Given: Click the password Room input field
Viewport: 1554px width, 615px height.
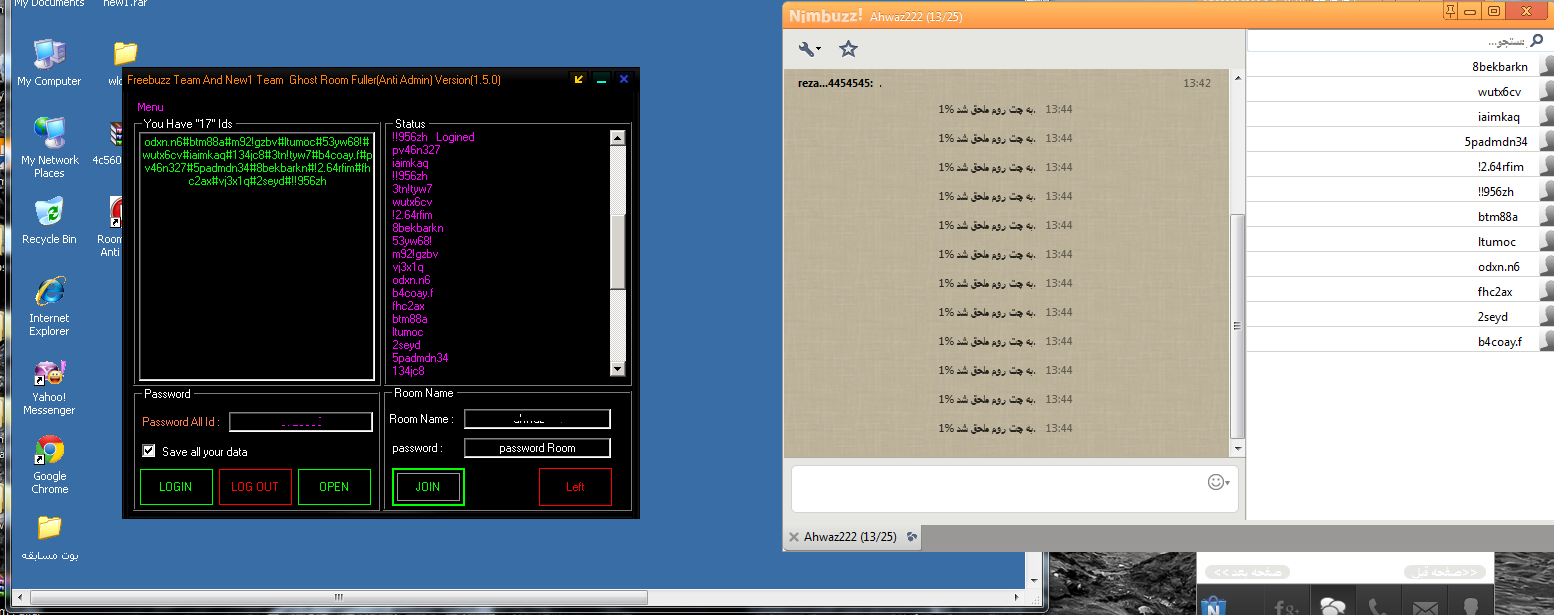Looking at the screenshot, I should (537, 448).
